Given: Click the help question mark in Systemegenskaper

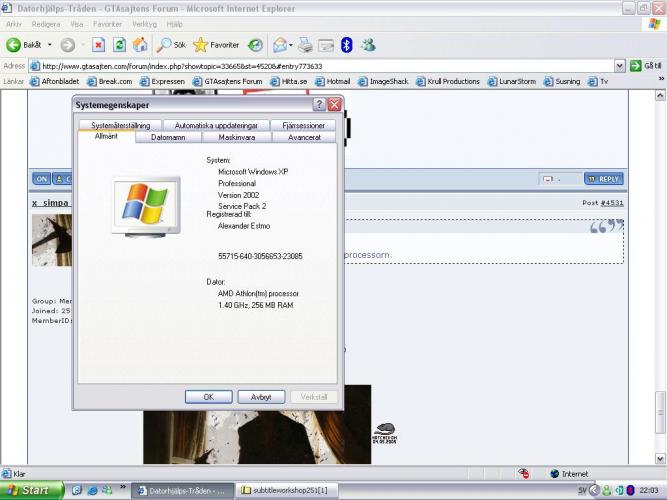Looking at the screenshot, I should pyautogui.click(x=319, y=104).
